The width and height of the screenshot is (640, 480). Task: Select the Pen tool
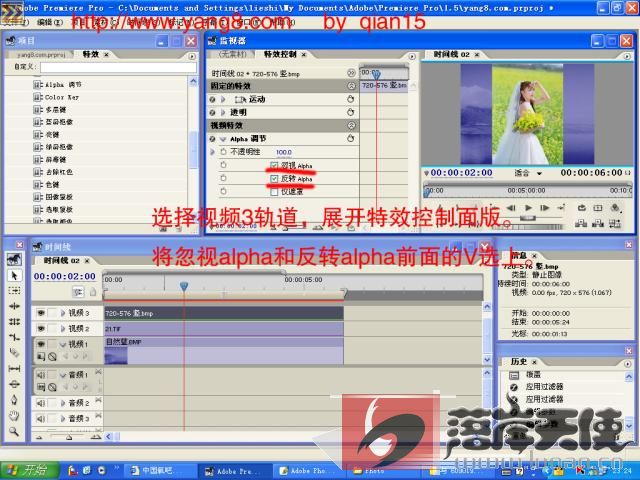pyautogui.click(x=14, y=400)
